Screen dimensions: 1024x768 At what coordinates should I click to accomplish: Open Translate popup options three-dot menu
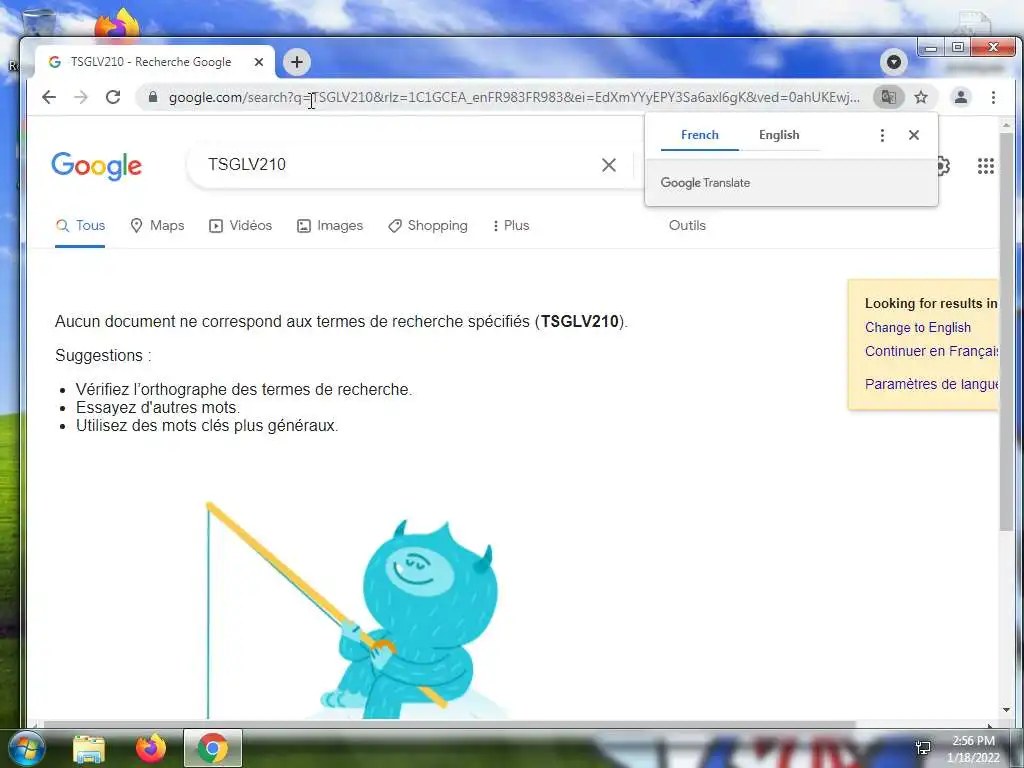point(882,135)
